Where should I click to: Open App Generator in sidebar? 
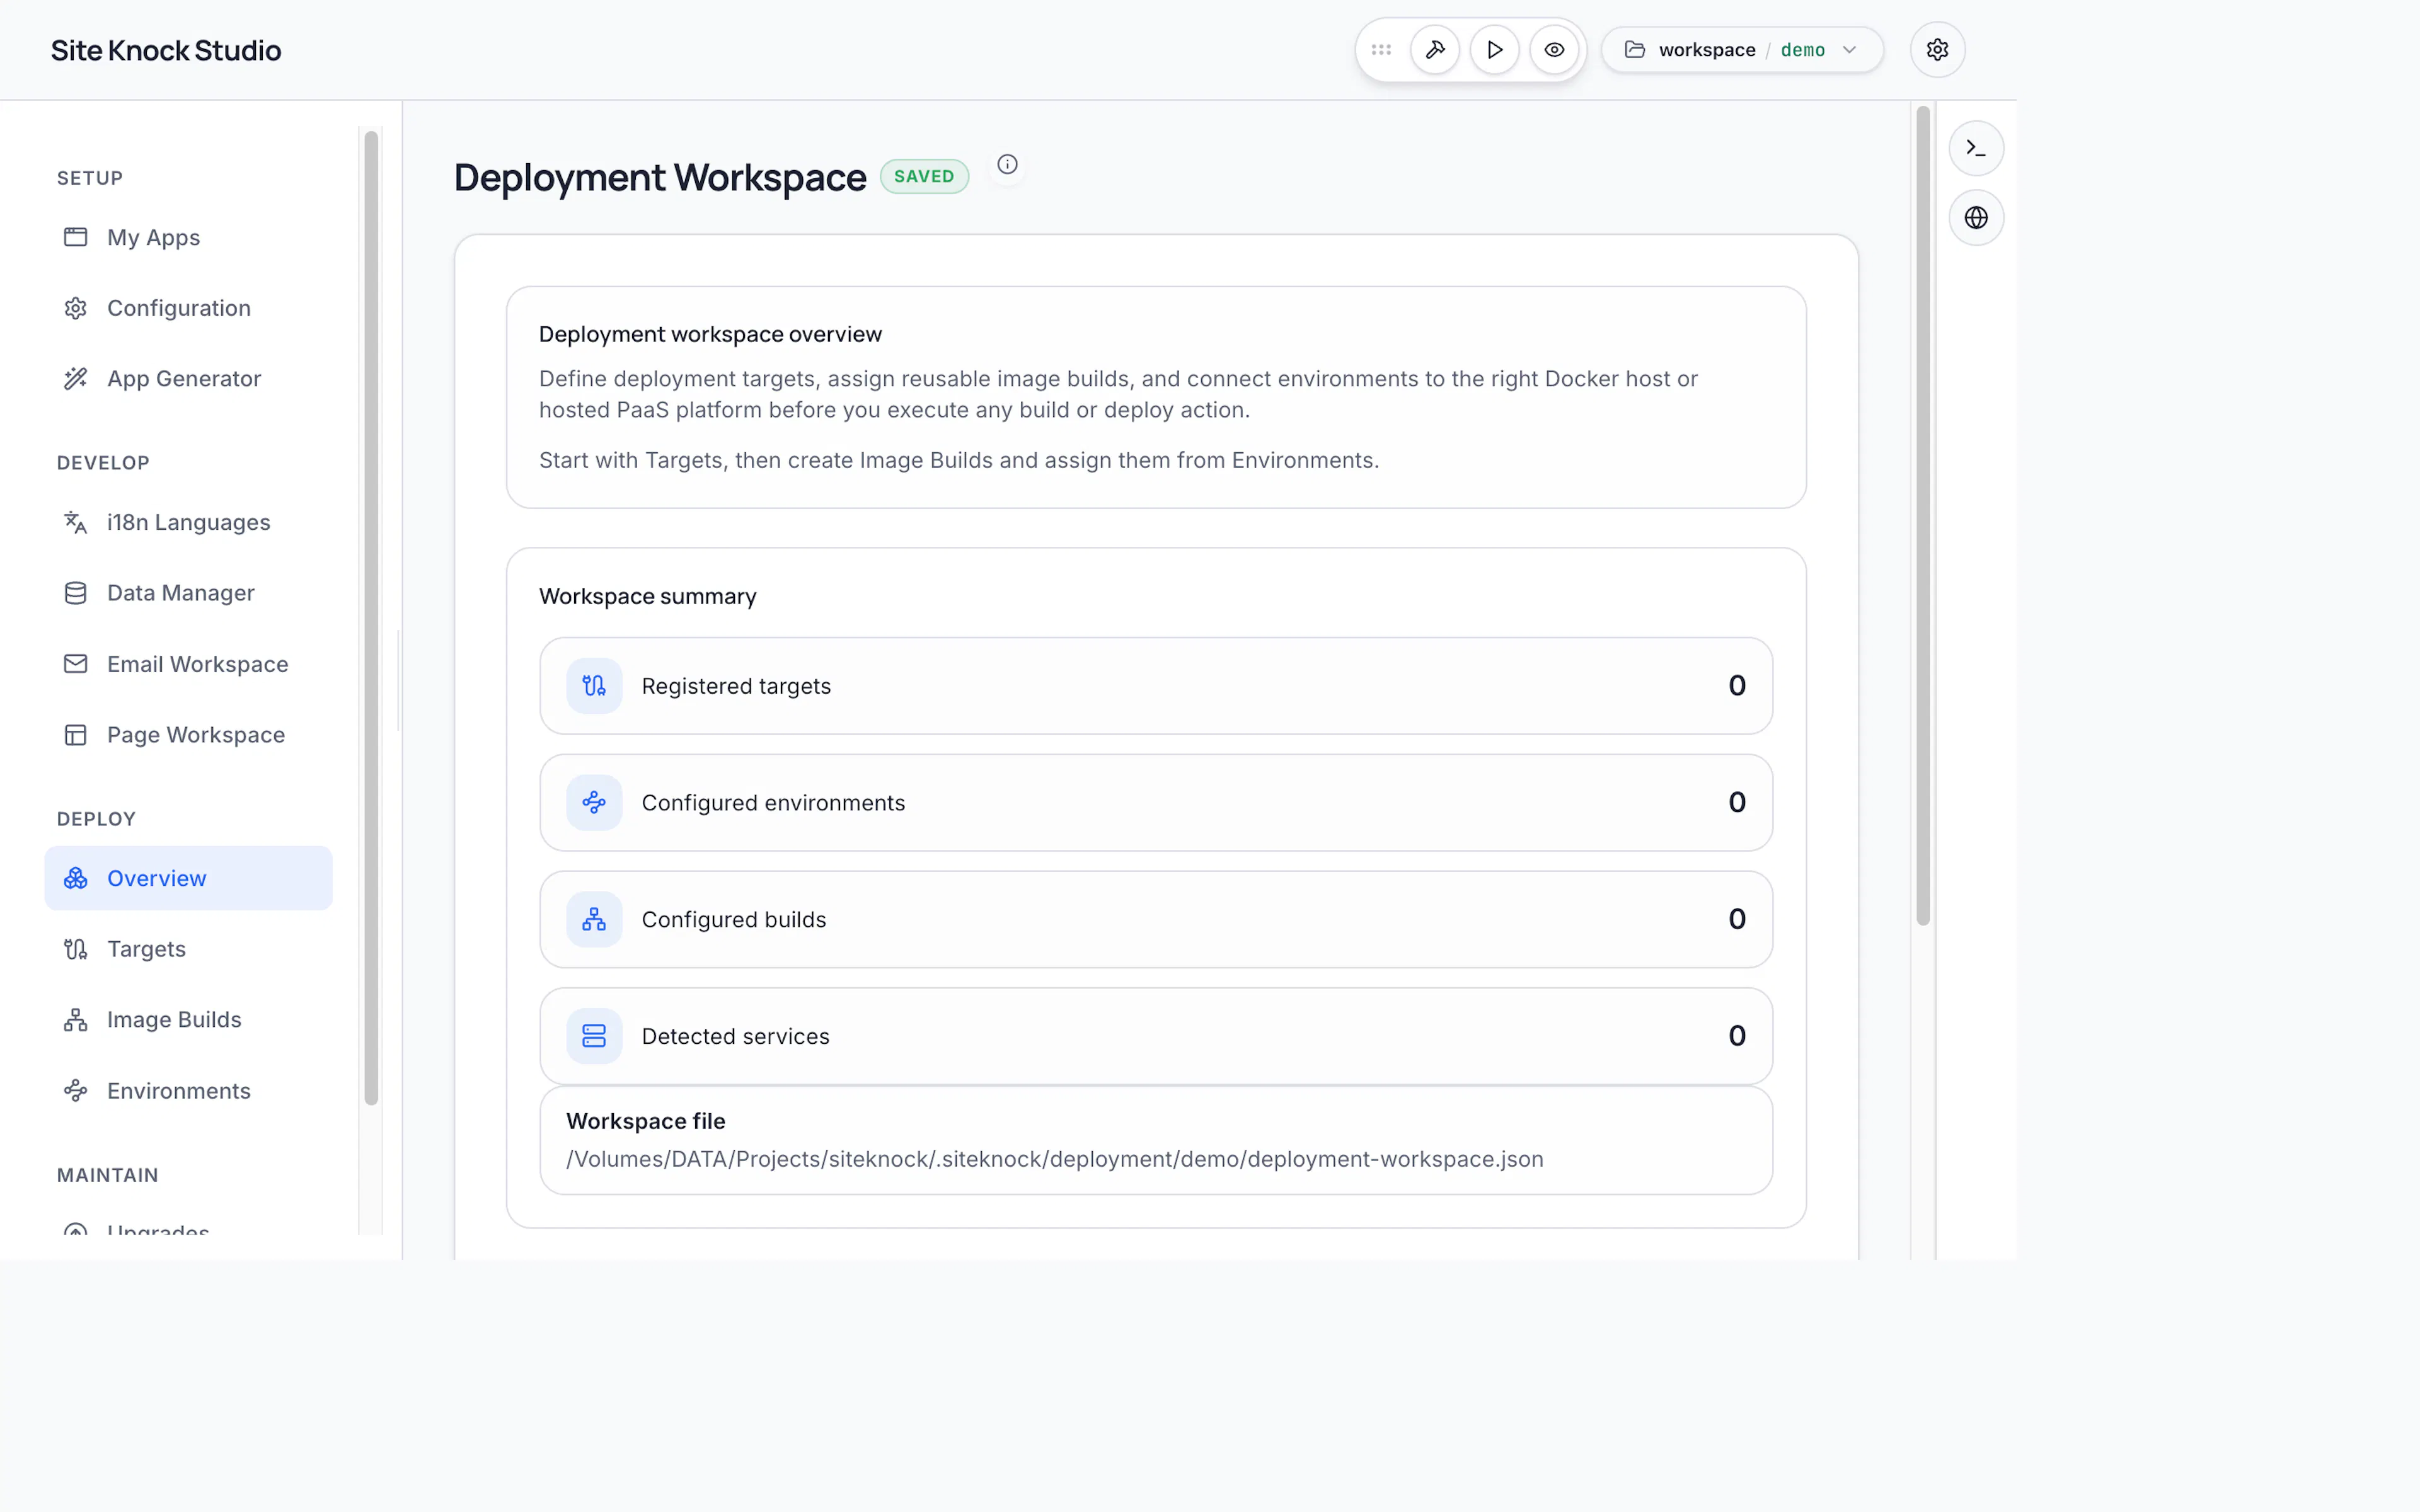point(188,379)
